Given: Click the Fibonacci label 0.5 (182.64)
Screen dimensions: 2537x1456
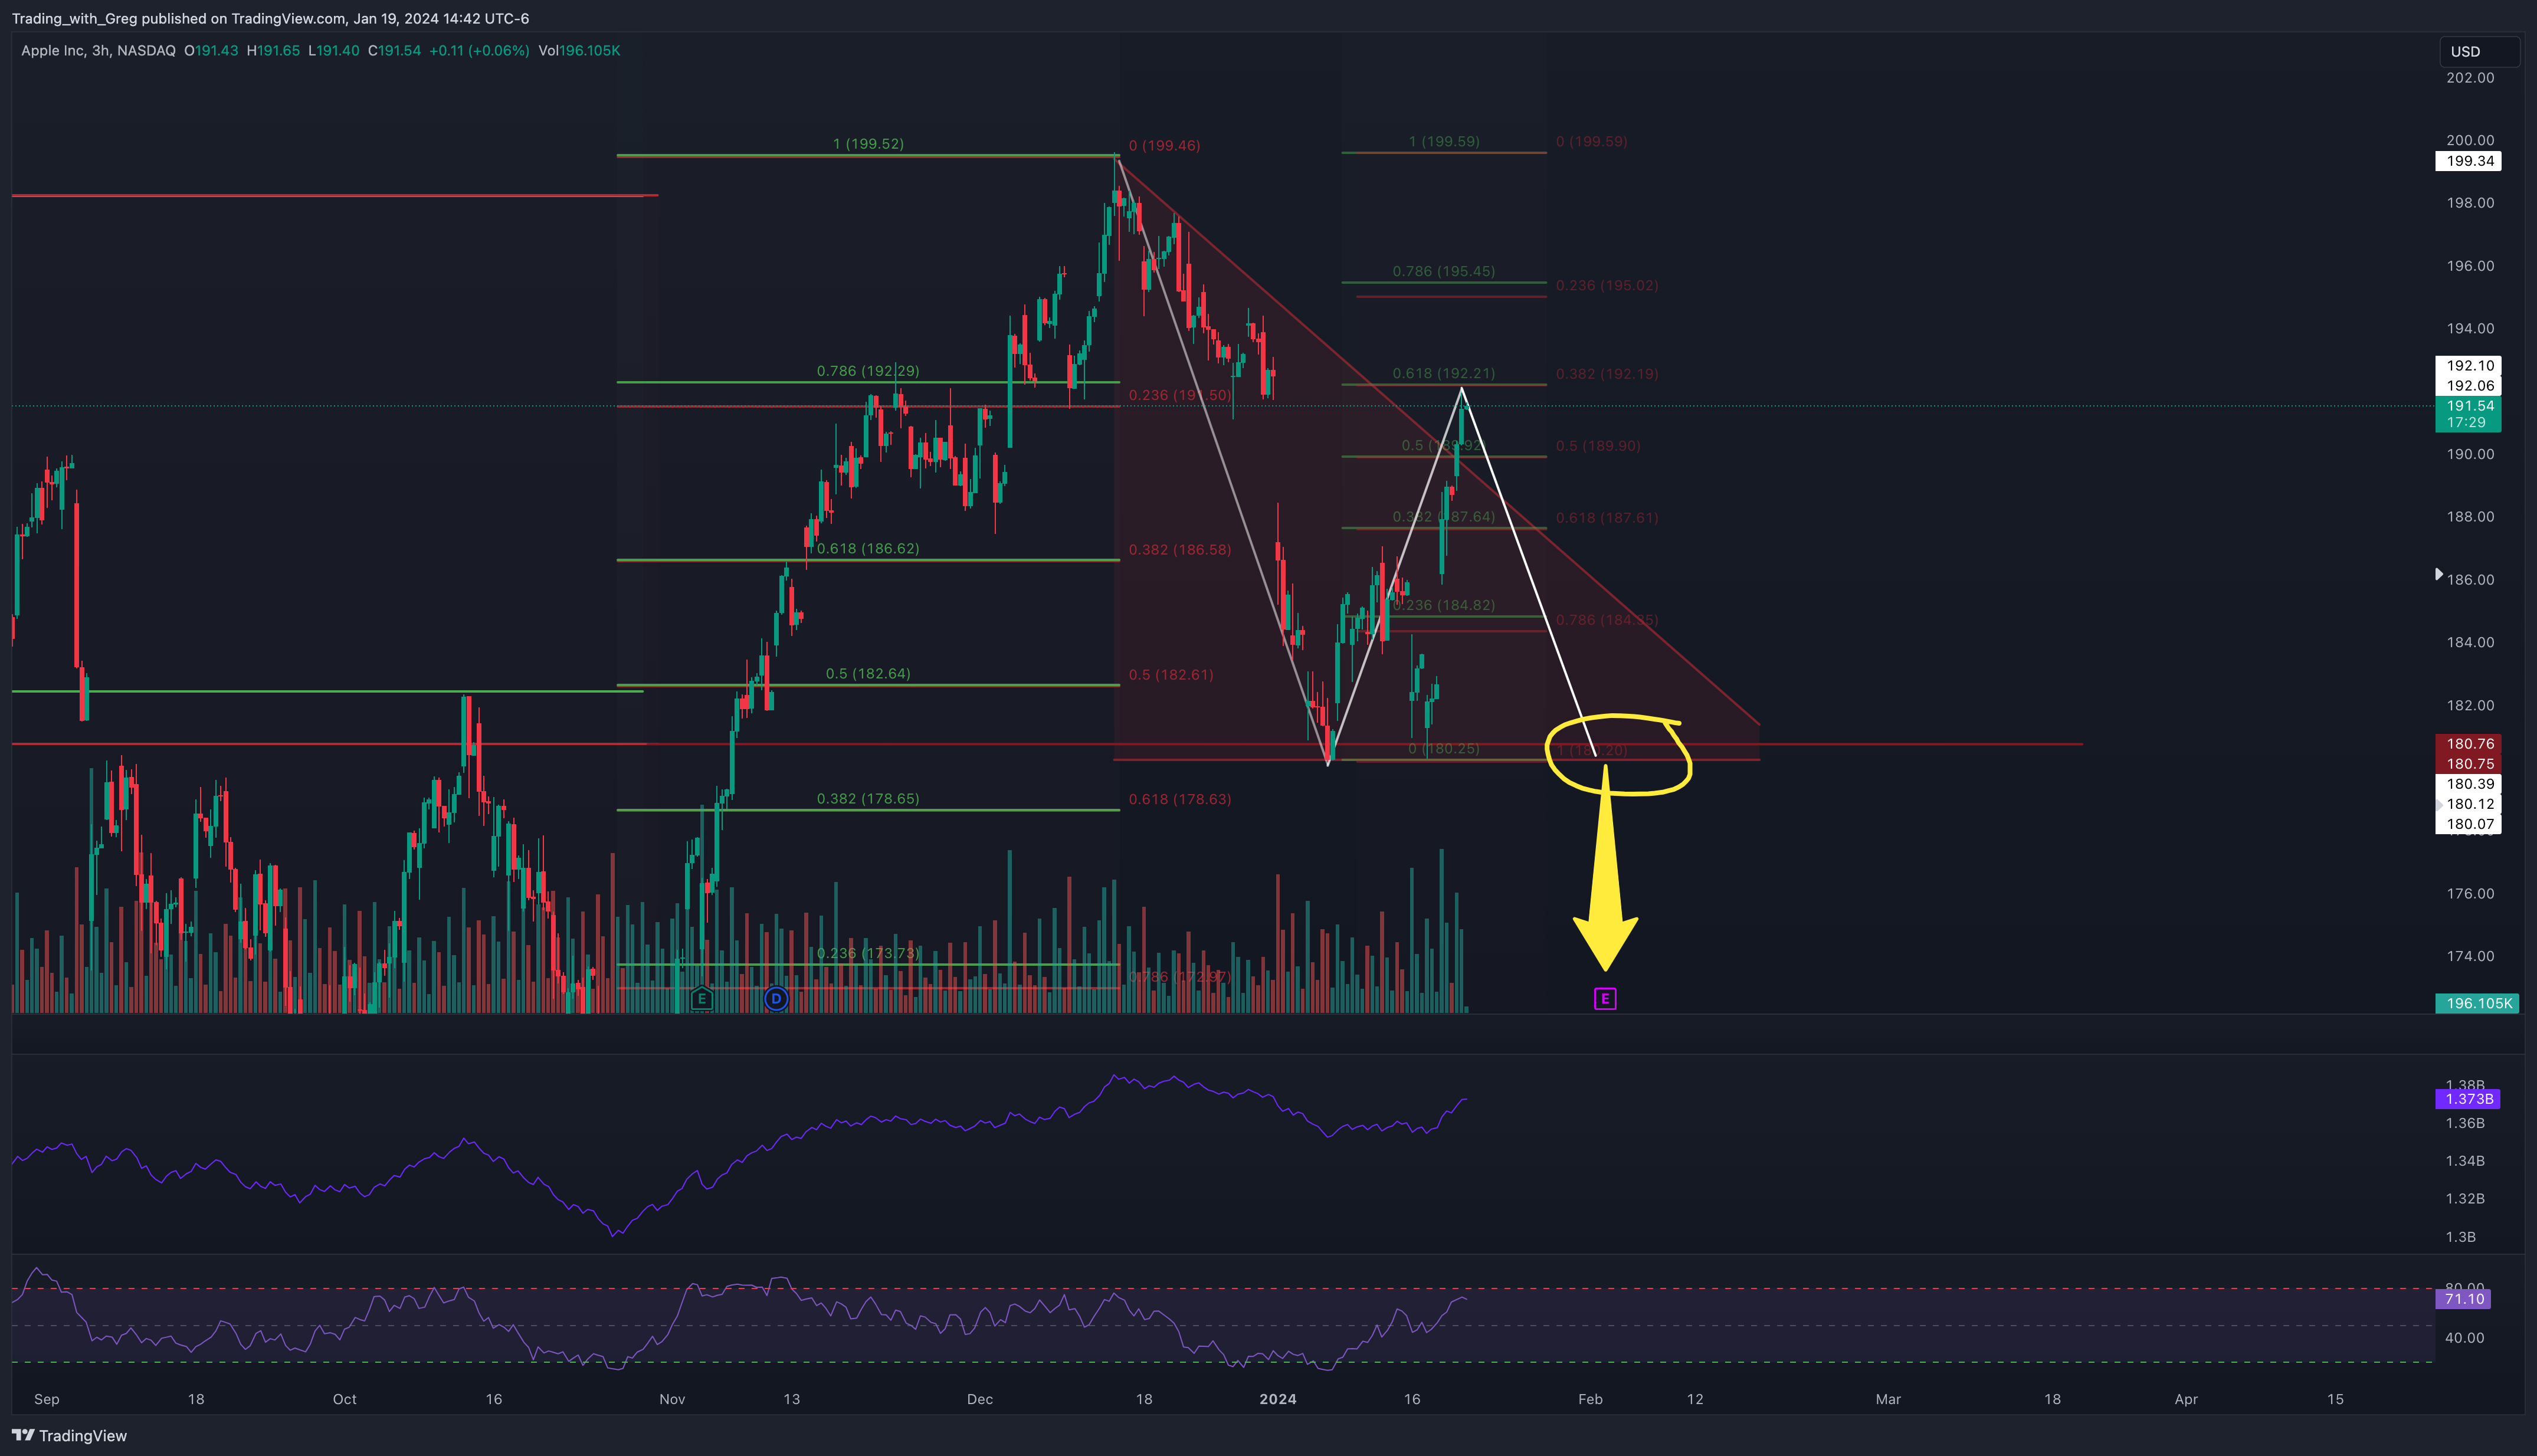Looking at the screenshot, I should point(868,673).
